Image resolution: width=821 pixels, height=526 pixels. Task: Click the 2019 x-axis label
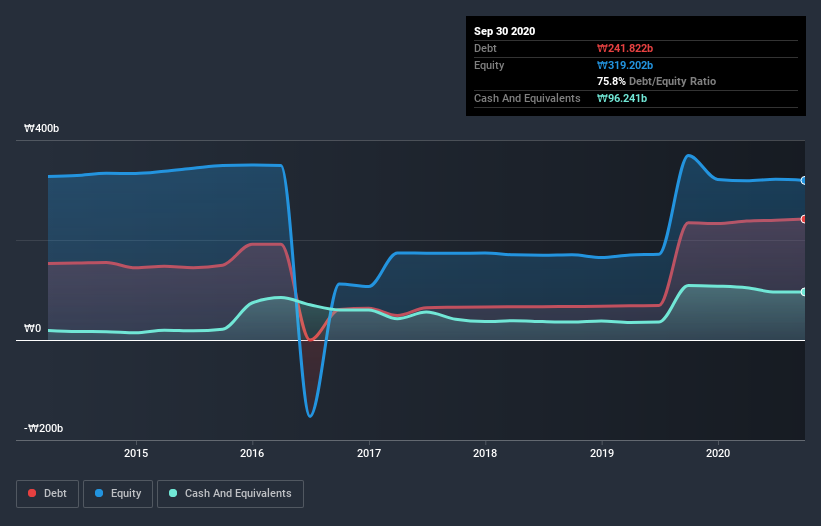click(x=602, y=453)
